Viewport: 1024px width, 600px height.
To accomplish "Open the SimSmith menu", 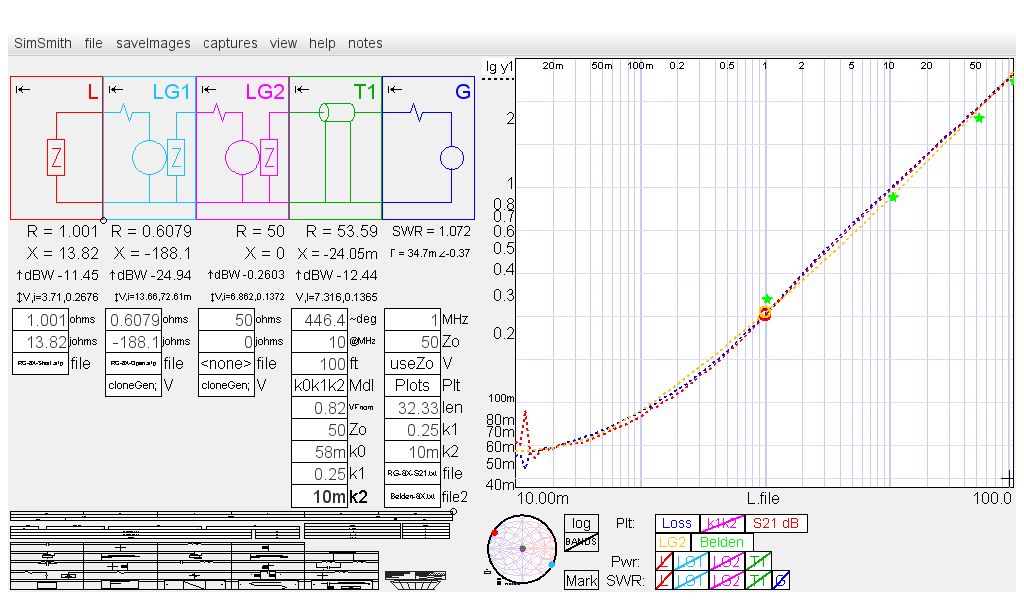I will tap(43, 43).
